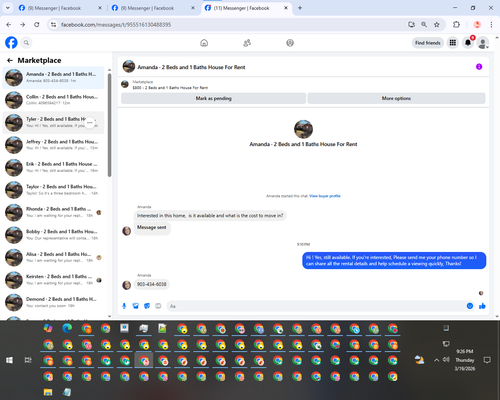Viewport: 500px width, 400px height.
Task: Click the phone number message 903-434-6038
Action: click(152, 284)
